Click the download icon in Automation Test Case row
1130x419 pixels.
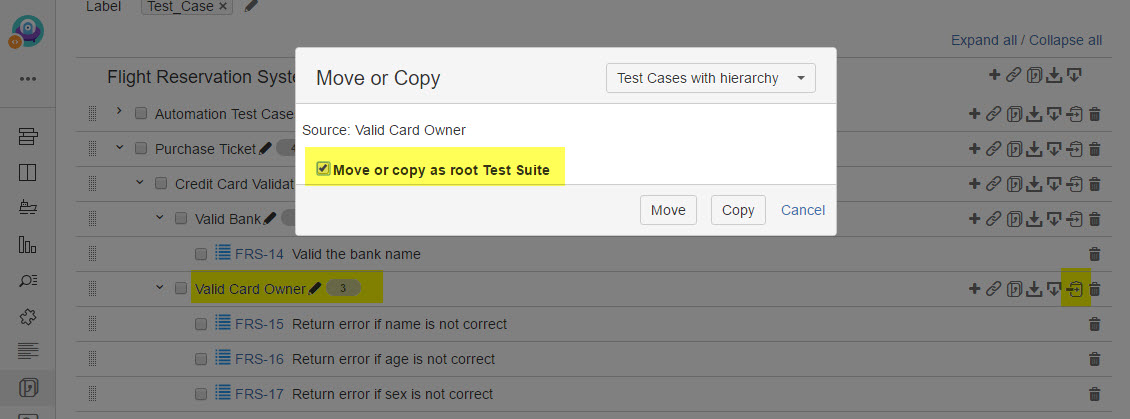pos(1034,114)
